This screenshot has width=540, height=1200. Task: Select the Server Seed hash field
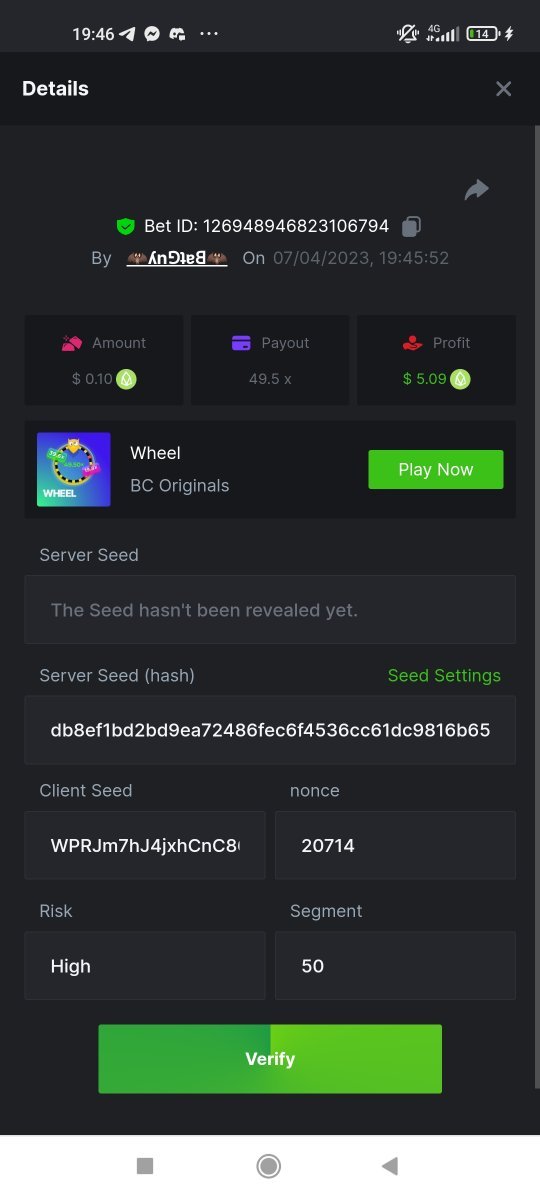270,730
